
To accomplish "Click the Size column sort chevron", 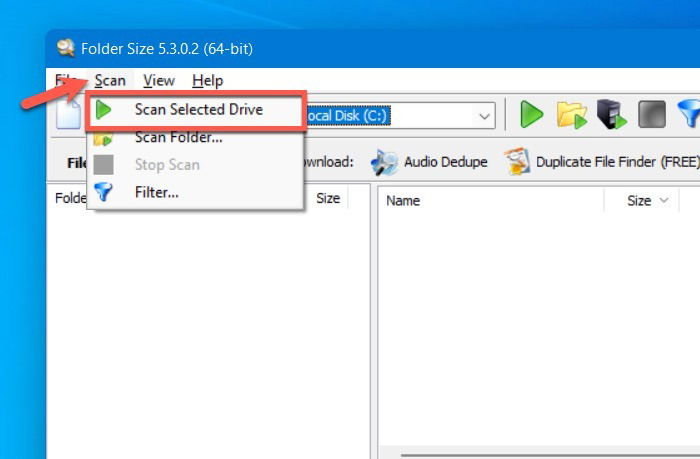I will pos(664,200).
